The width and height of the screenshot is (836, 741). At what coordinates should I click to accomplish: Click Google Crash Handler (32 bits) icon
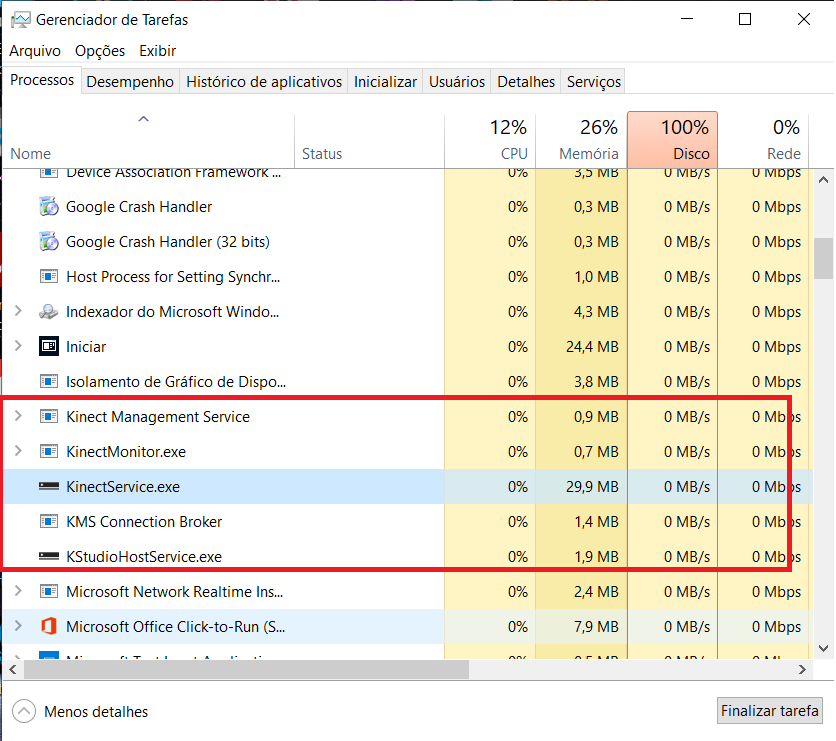click(x=49, y=241)
